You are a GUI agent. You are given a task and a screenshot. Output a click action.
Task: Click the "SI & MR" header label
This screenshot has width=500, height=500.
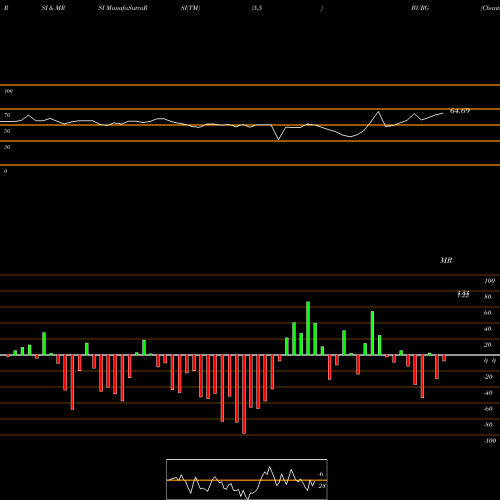[53, 8]
